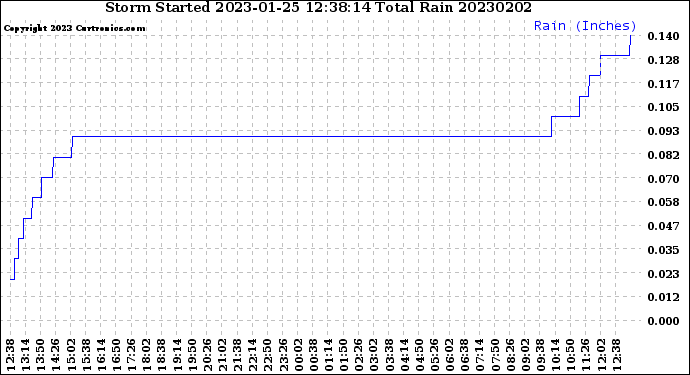Viewport: 690px width, 375px height.
Task: Click the line step at 0.13 level
Action: point(615,55)
